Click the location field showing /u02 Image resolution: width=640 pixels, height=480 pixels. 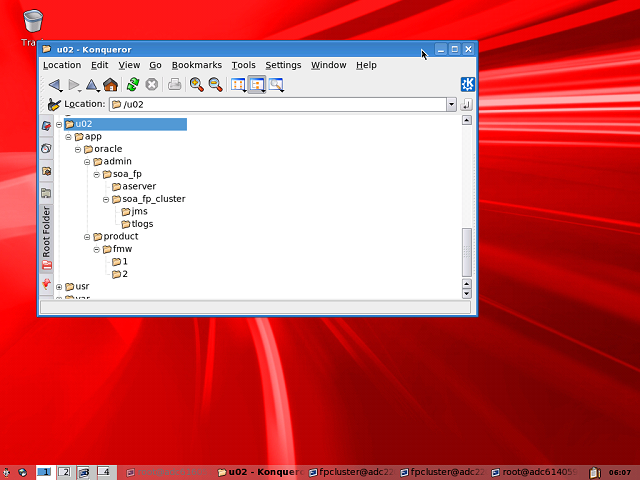pyautogui.click(x=278, y=104)
